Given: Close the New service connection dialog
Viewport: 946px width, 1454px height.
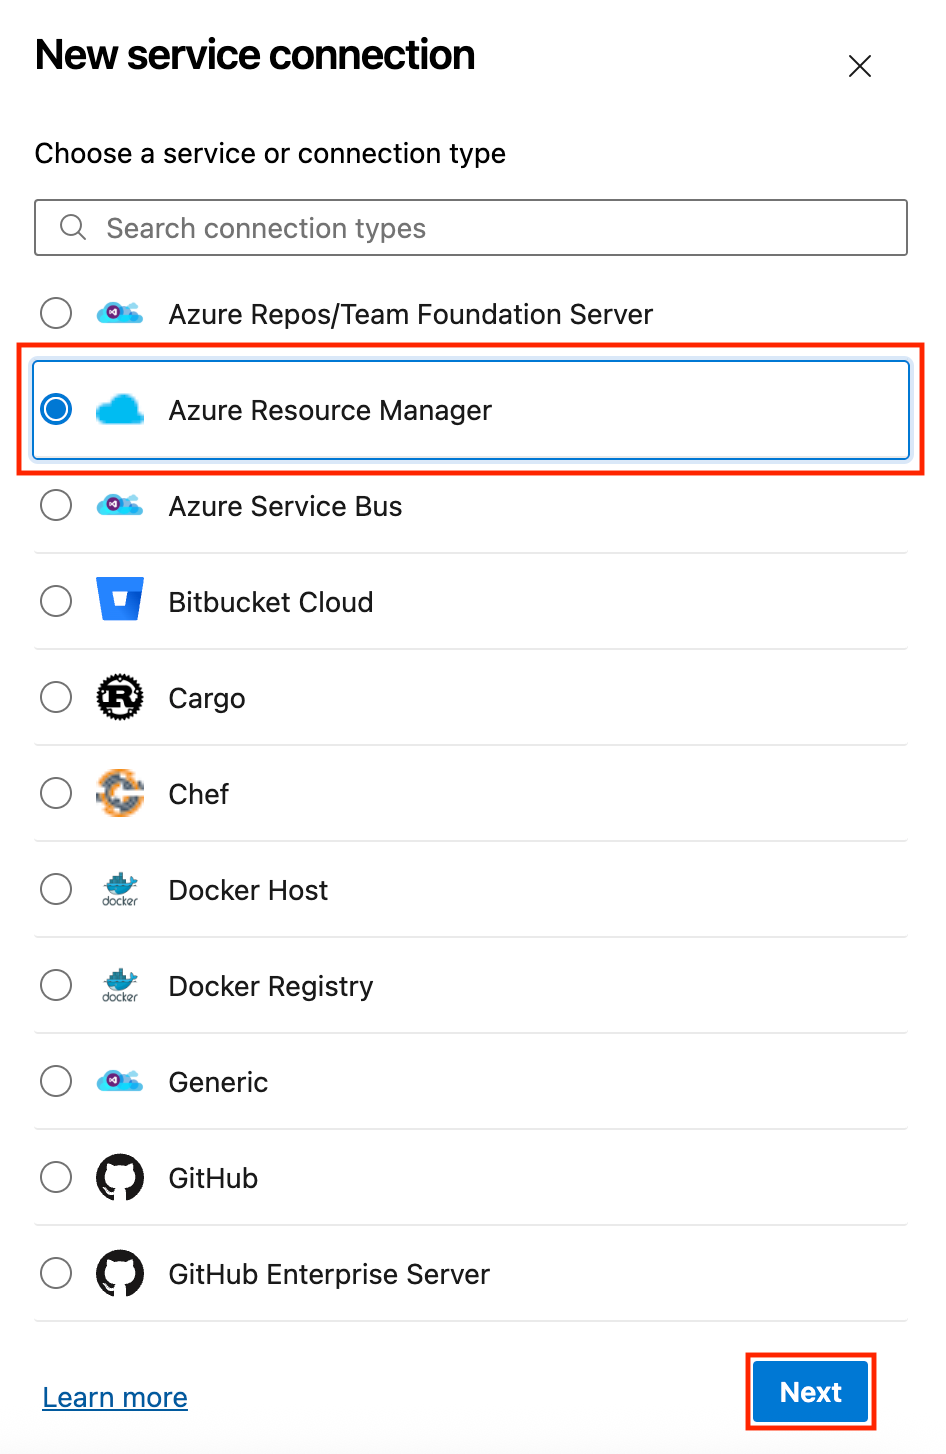Looking at the screenshot, I should [860, 66].
